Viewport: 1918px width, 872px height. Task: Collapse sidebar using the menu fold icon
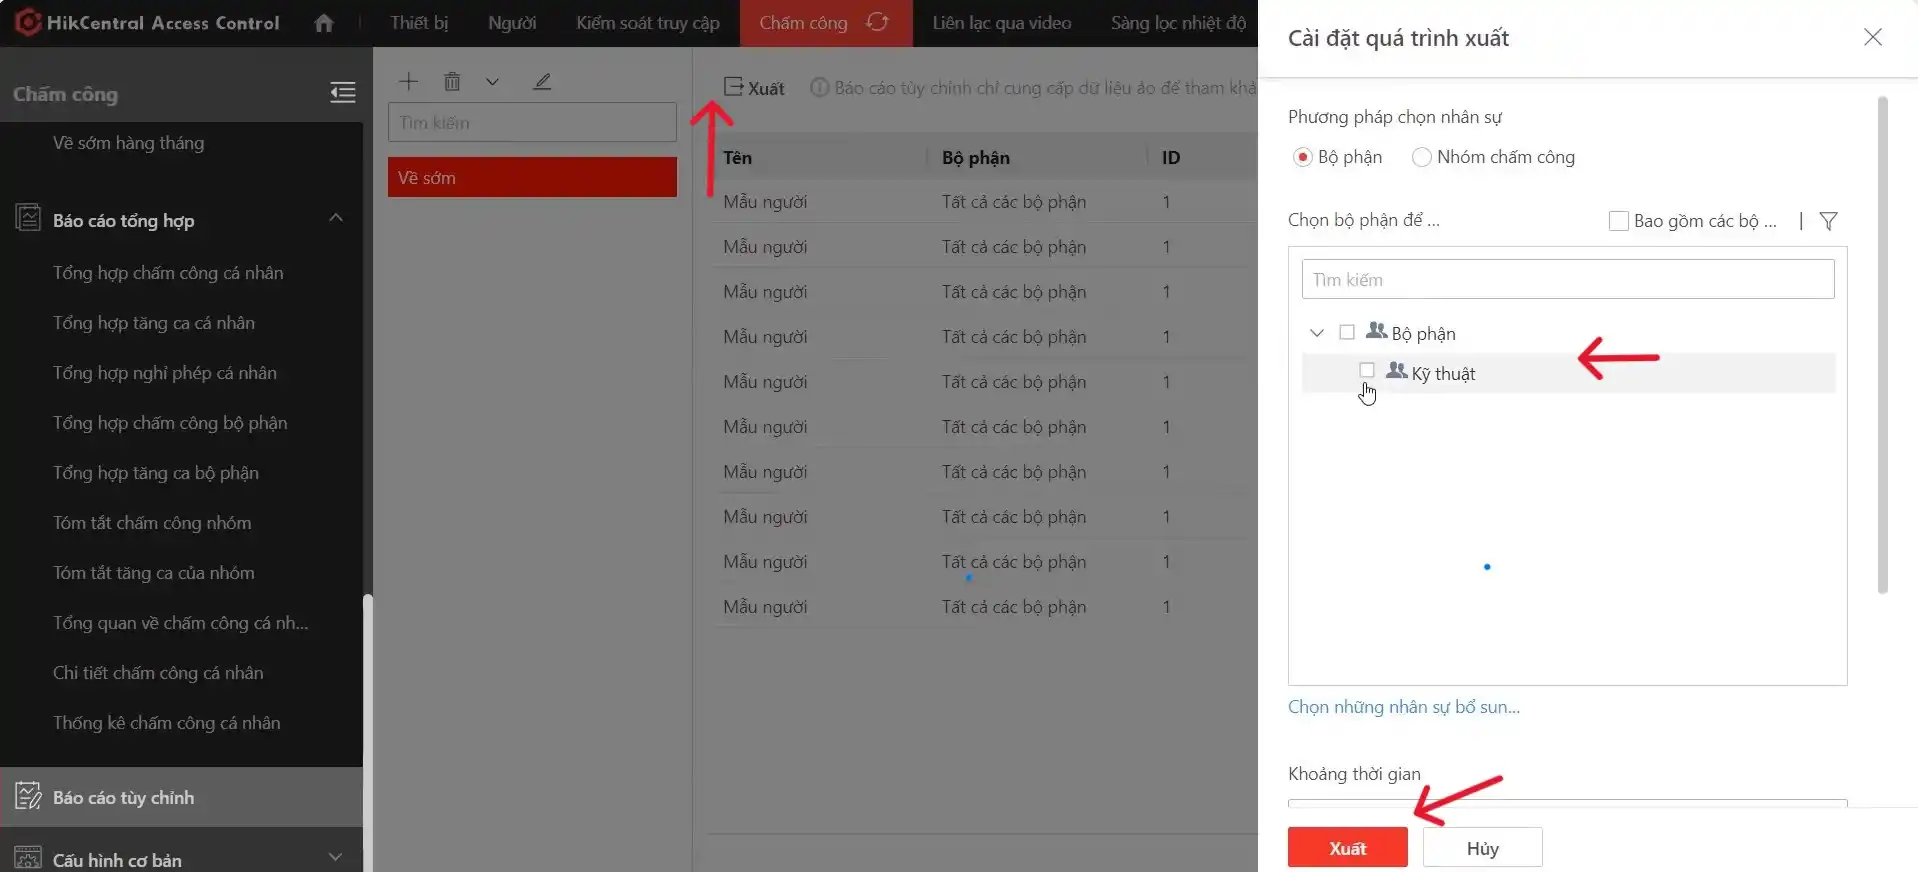pyautogui.click(x=343, y=93)
